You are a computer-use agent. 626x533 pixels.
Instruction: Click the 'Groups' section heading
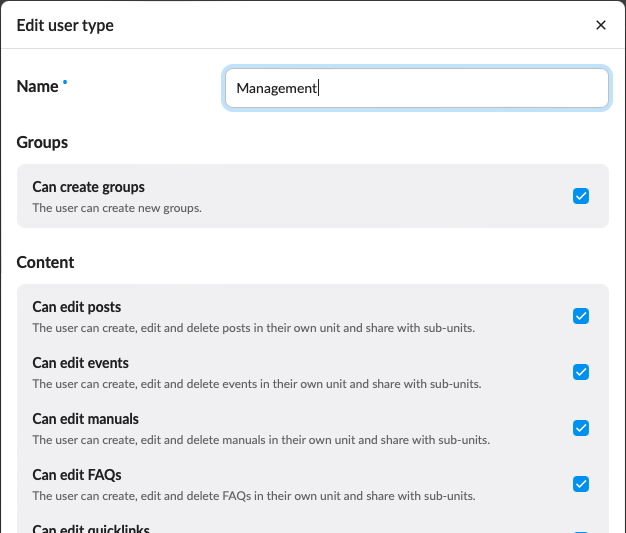click(42, 143)
